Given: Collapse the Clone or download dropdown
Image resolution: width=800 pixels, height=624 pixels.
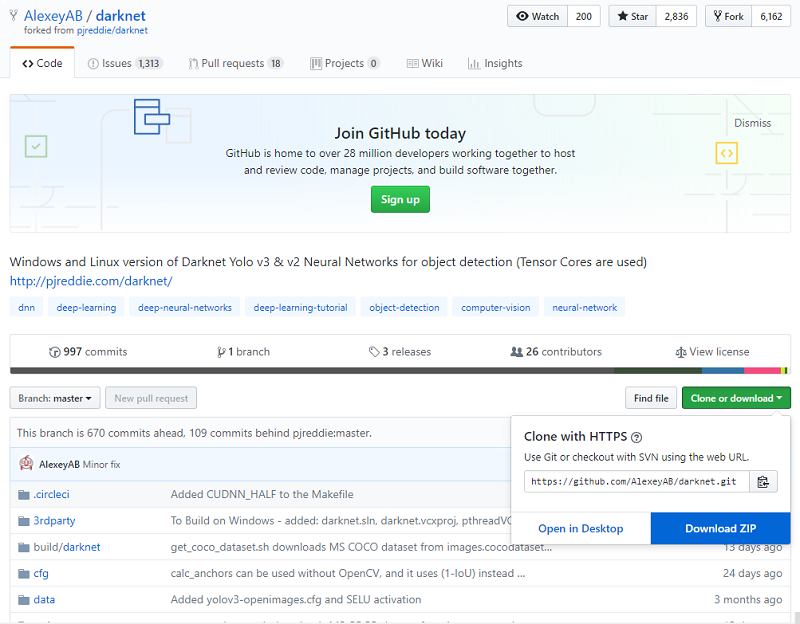Looking at the screenshot, I should (736, 398).
